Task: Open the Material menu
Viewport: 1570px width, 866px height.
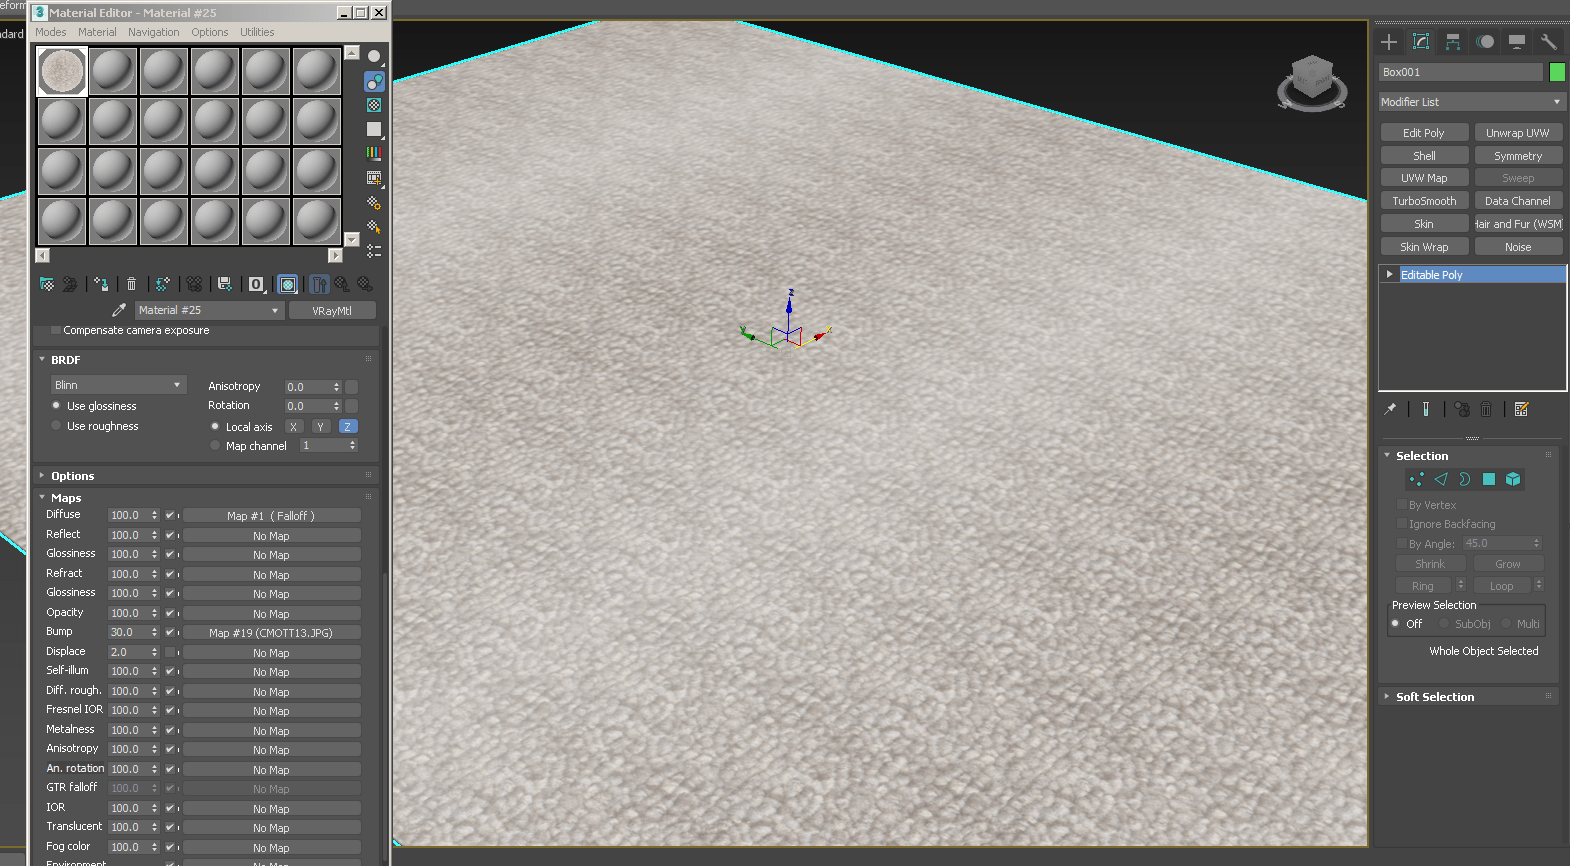Action: coord(97,32)
